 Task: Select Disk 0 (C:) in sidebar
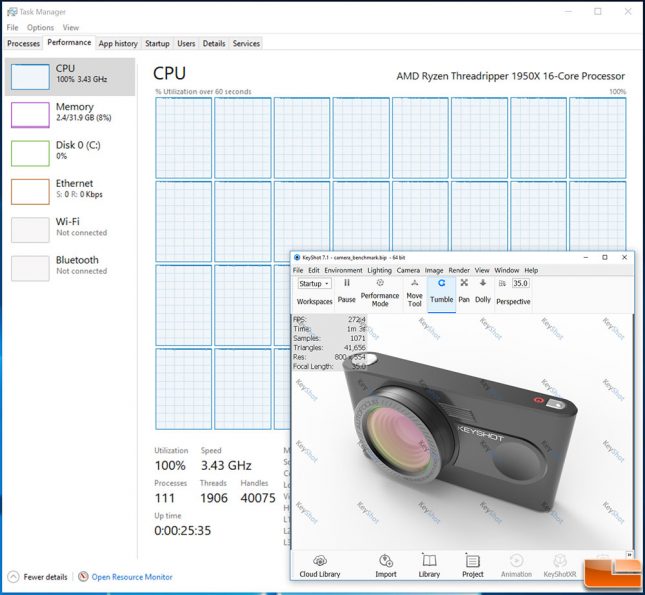click(70, 153)
